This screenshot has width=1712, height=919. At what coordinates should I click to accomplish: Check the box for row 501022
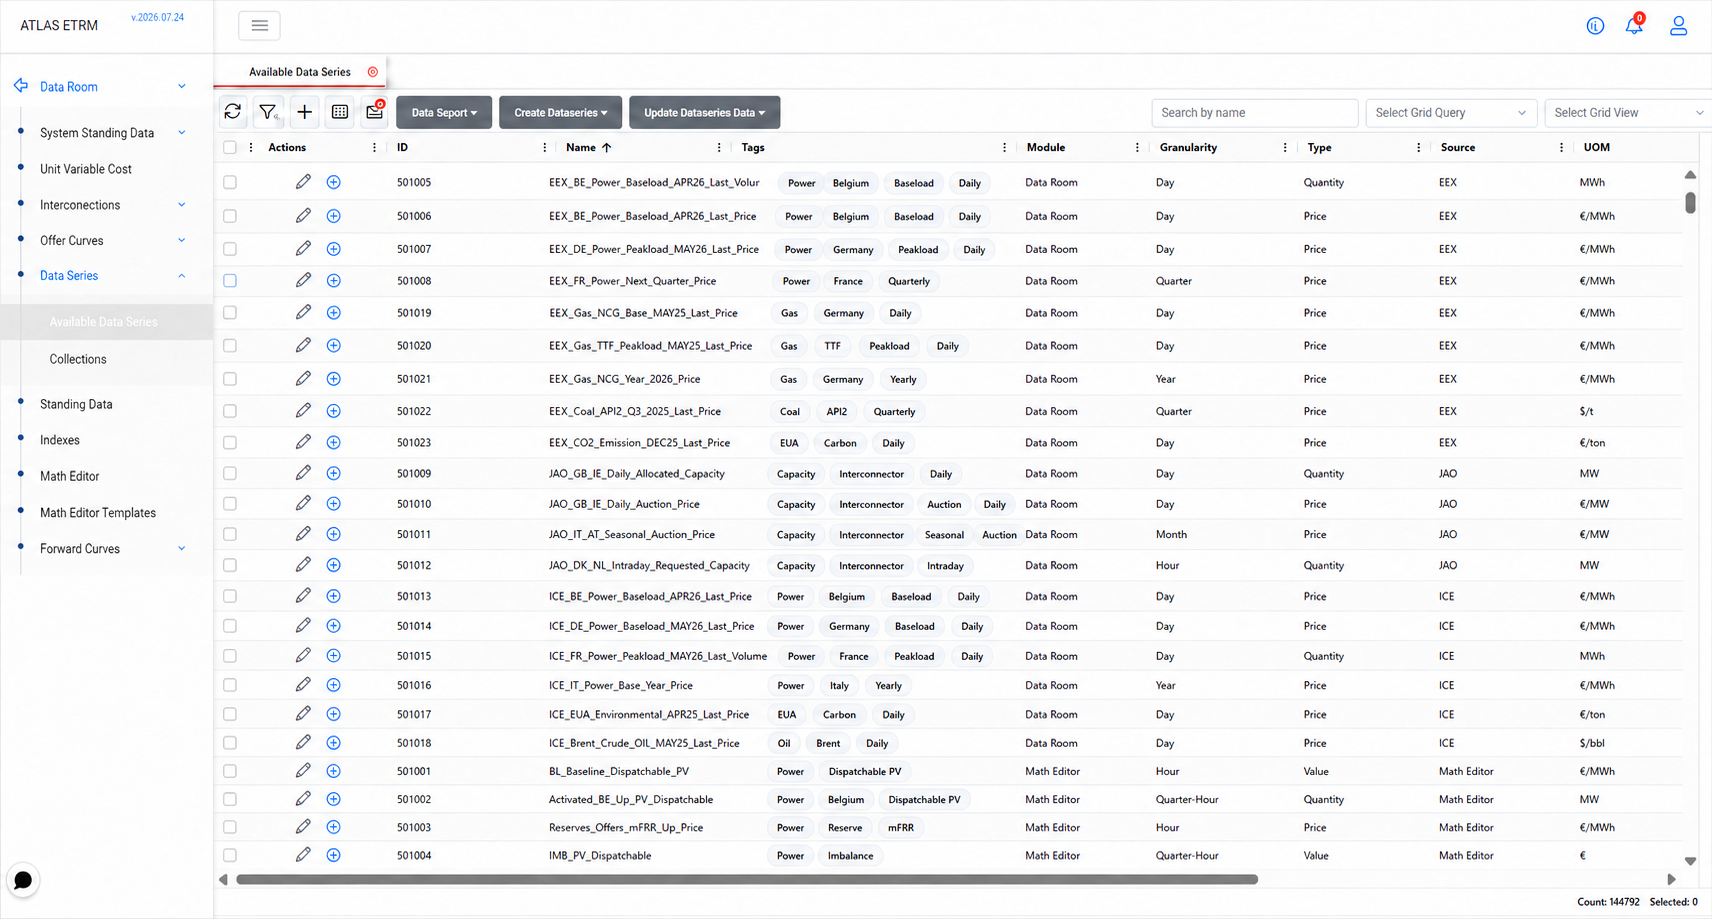(230, 411)
